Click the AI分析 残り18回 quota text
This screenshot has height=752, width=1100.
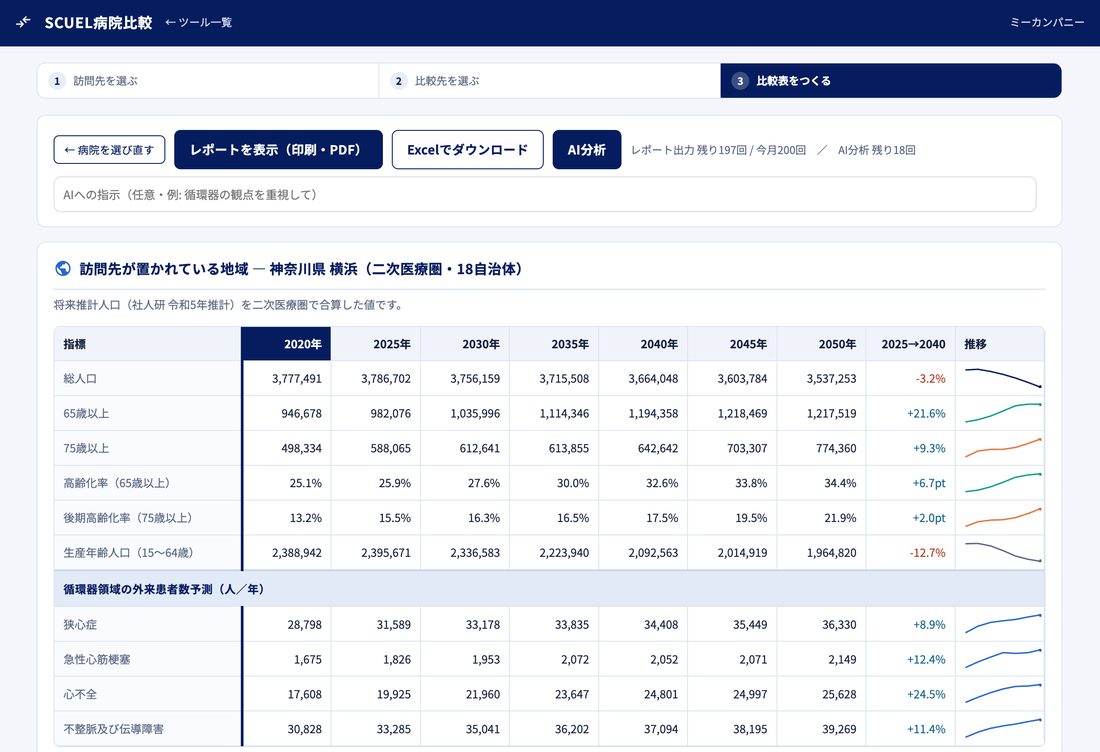pyautogui.click(x=876, y=150)
